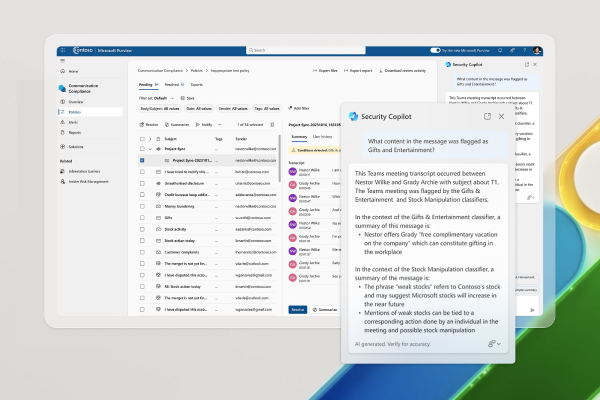600x400 pixels.
Task: Collapse the Project Sync thread chevron
Action: [152, 148]
